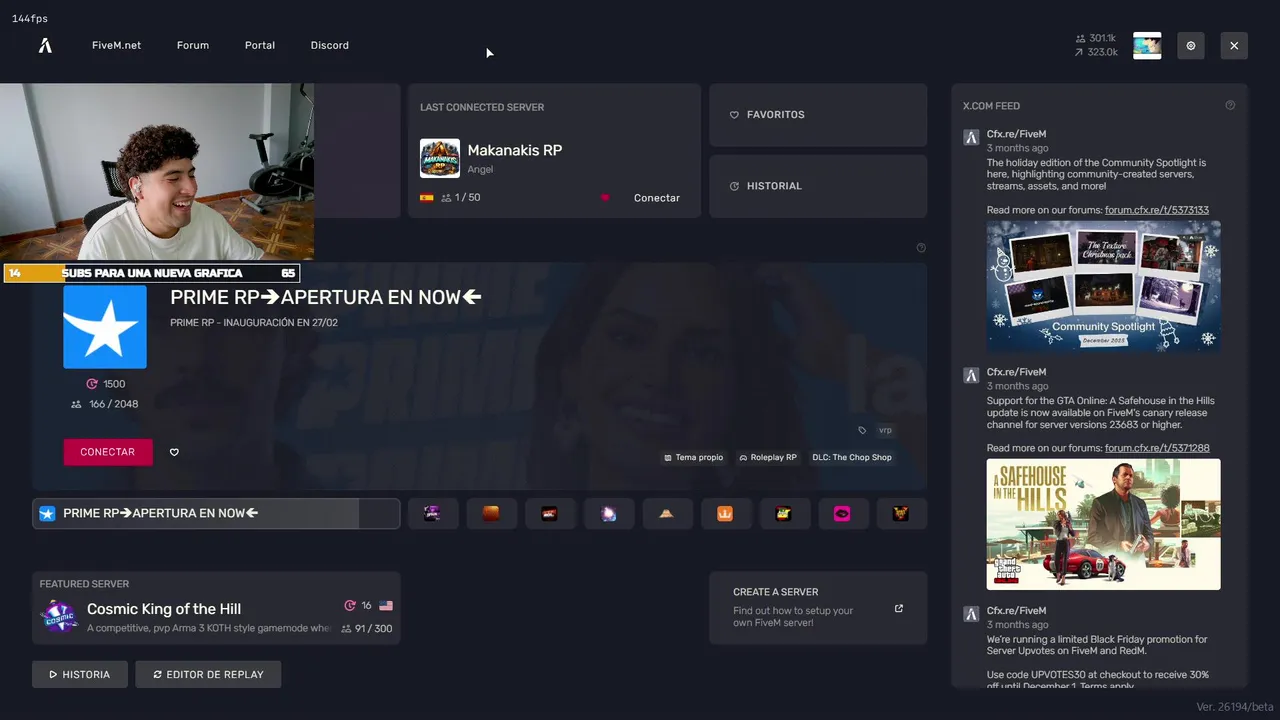1280x720 pixels.
Task: Select the purple galaxy server icon
Action: 608,513
